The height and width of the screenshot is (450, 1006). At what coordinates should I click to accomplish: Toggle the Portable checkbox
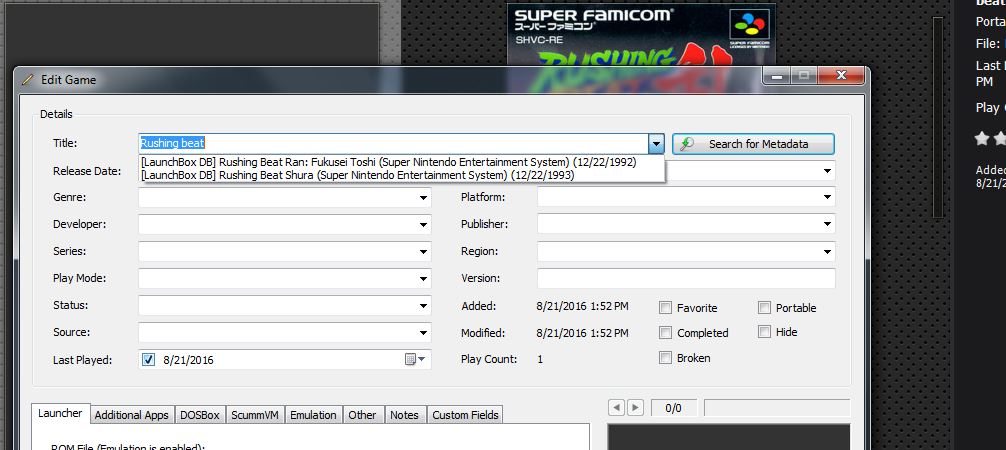(x=764, y=307)
